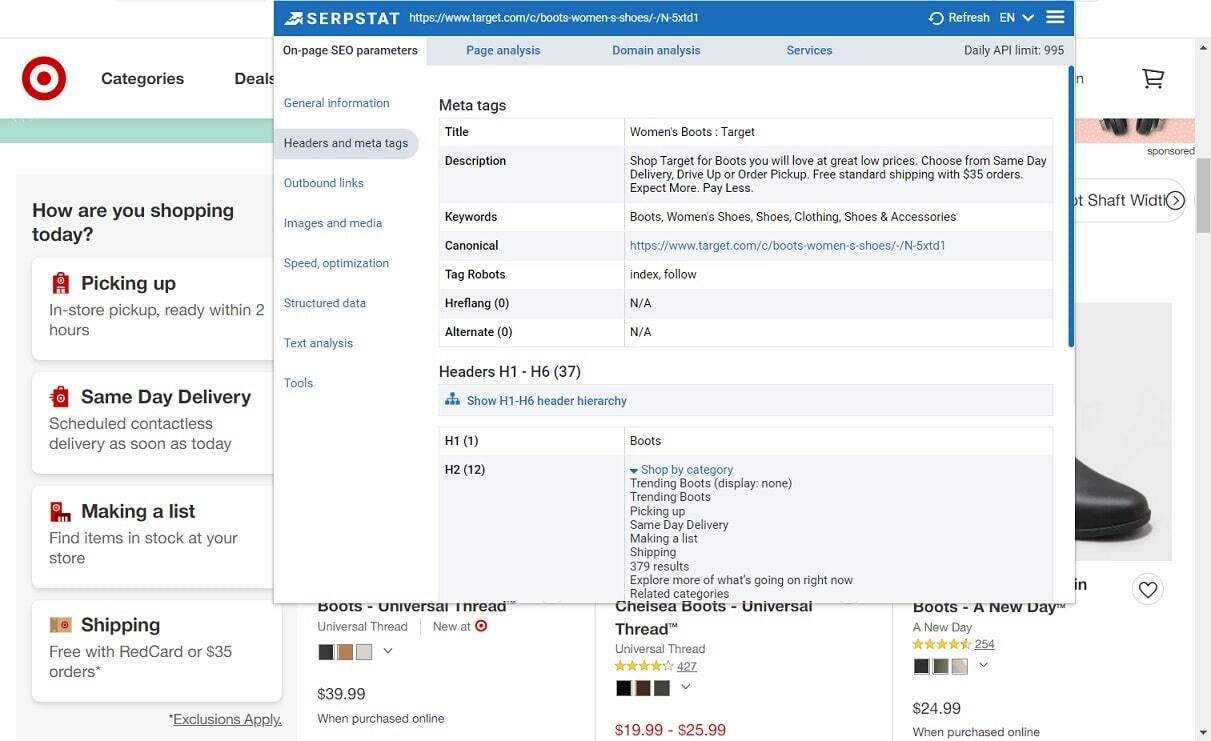The height and width of the screenshot is (741, 1211).
Task: Click the Shipping box icon
Action: pyautogui.click(x=61, y=625)
